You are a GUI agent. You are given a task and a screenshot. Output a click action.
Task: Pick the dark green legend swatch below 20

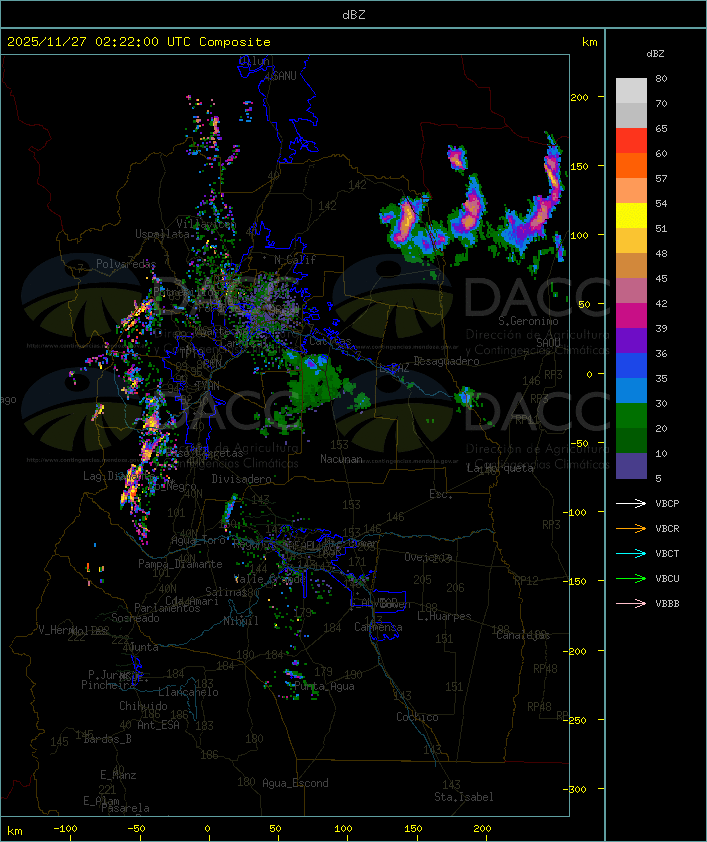point(631,440)
